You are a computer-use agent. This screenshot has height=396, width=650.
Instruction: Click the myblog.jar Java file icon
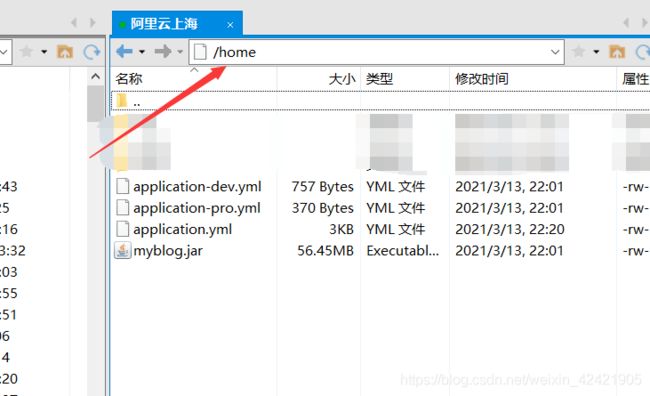click(x=123, y=250)
